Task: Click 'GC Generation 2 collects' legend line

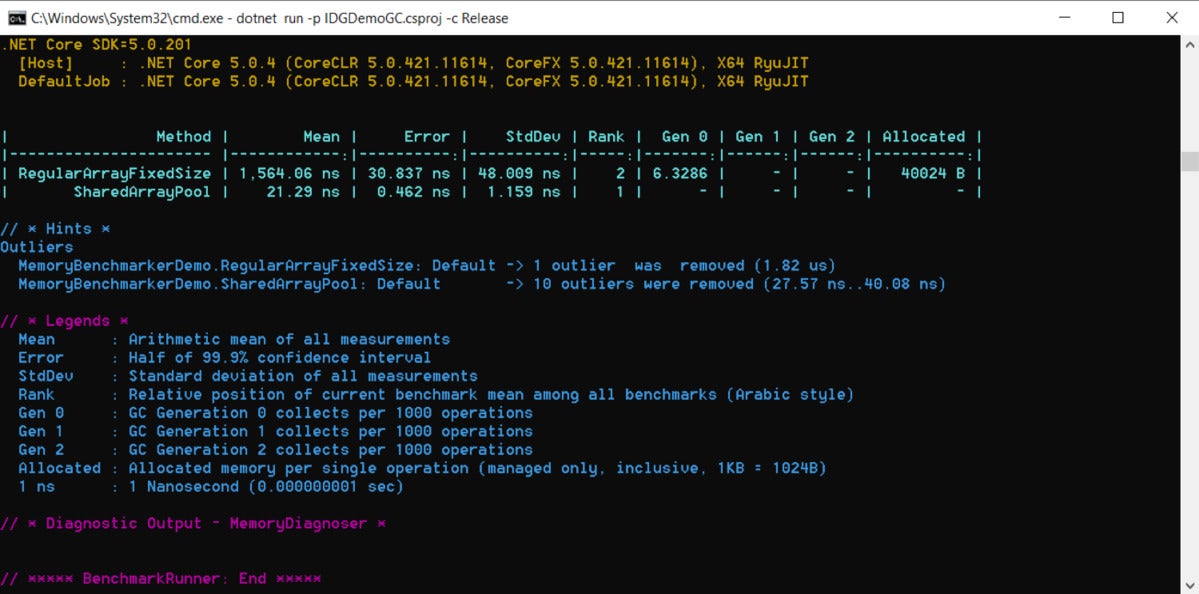Action: pos(330,450)
